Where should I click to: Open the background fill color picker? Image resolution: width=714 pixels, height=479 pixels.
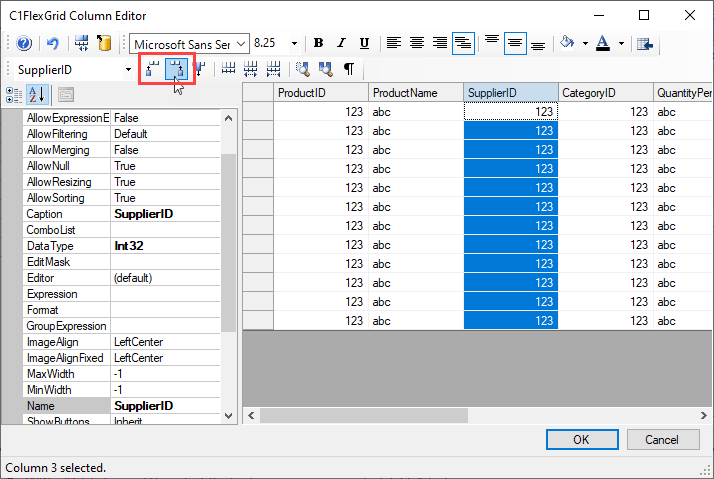click(x=568, y=44)
